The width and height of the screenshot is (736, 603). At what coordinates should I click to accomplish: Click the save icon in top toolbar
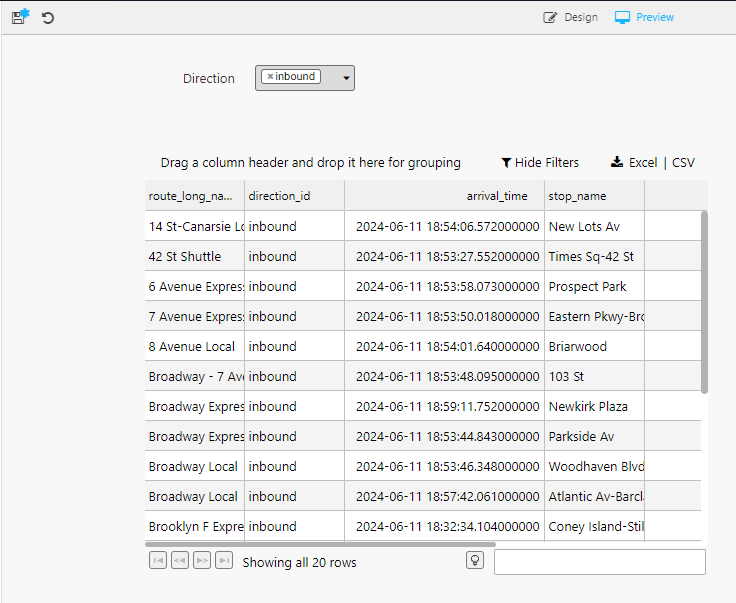[x=19, y=17]
